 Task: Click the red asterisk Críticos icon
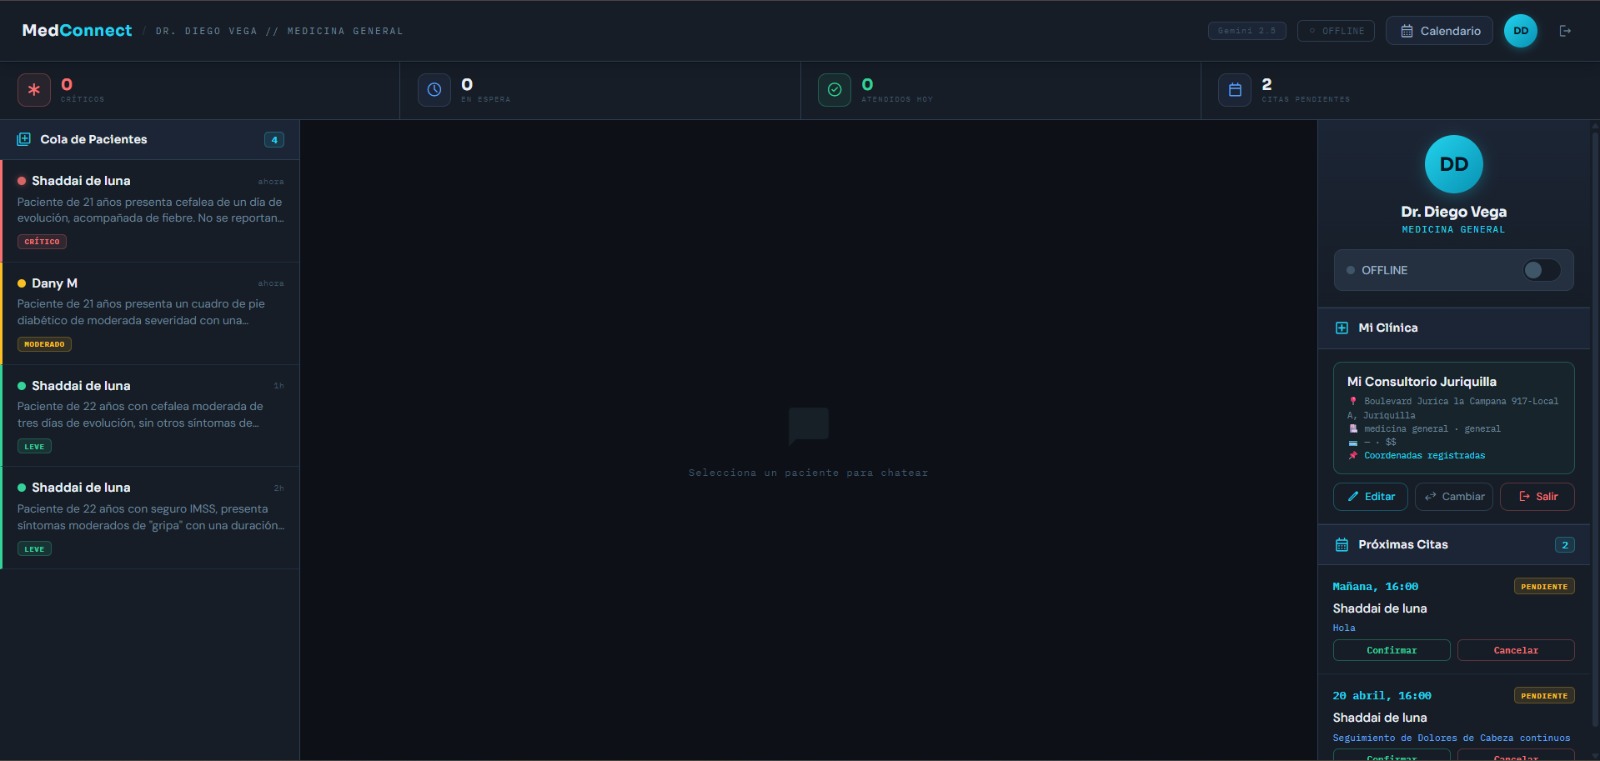(34, 90)
